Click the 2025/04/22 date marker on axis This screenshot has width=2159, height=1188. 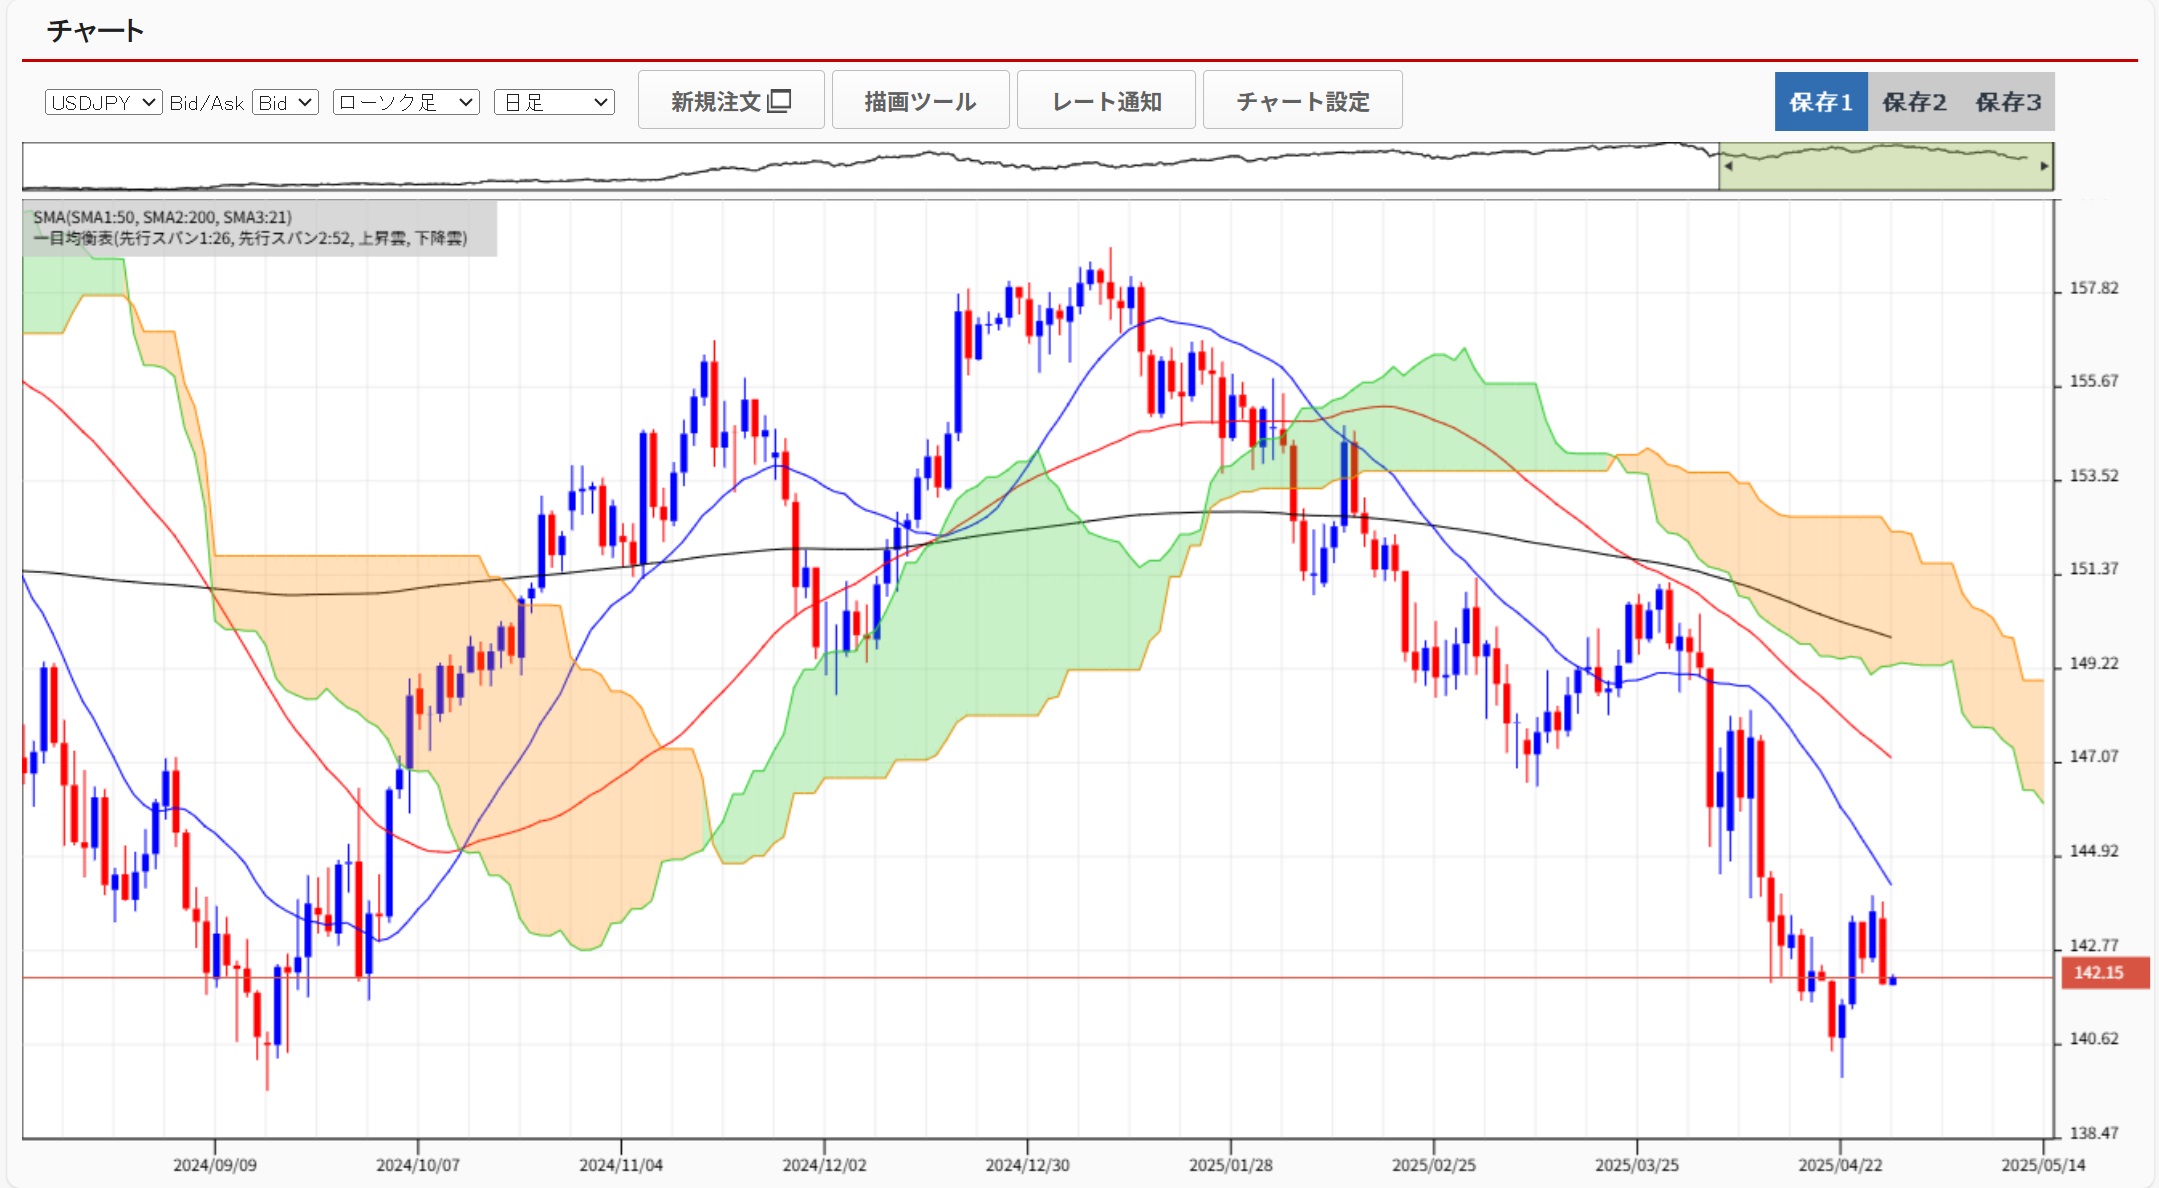click(x=1840, y=1165)
